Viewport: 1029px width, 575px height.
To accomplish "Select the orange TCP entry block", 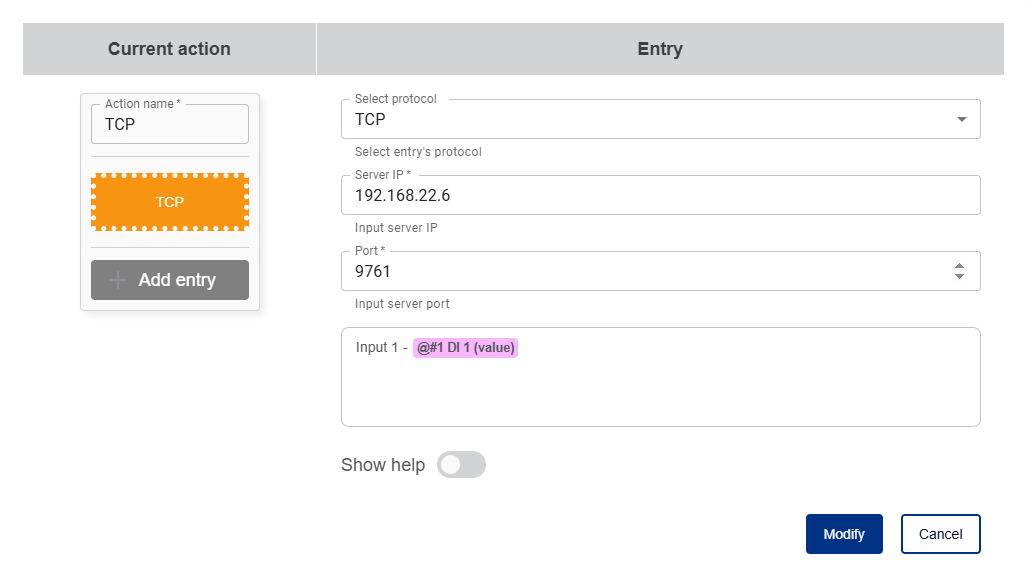I will point(170,202).
